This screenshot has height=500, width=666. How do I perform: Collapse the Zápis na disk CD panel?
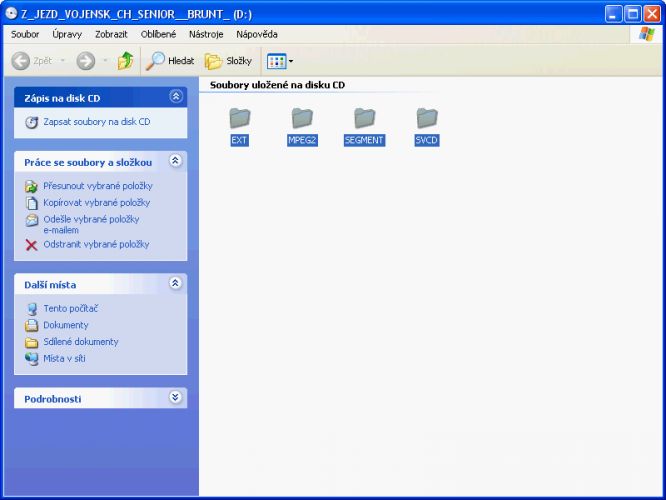click(176, 96)
